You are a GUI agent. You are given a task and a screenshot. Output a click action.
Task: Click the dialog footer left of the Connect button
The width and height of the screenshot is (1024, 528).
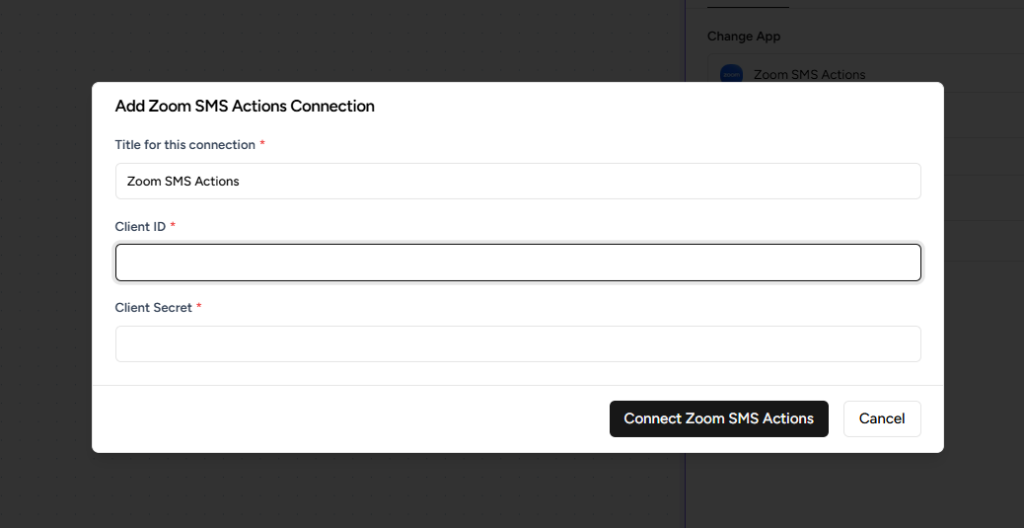coord(350,419)
